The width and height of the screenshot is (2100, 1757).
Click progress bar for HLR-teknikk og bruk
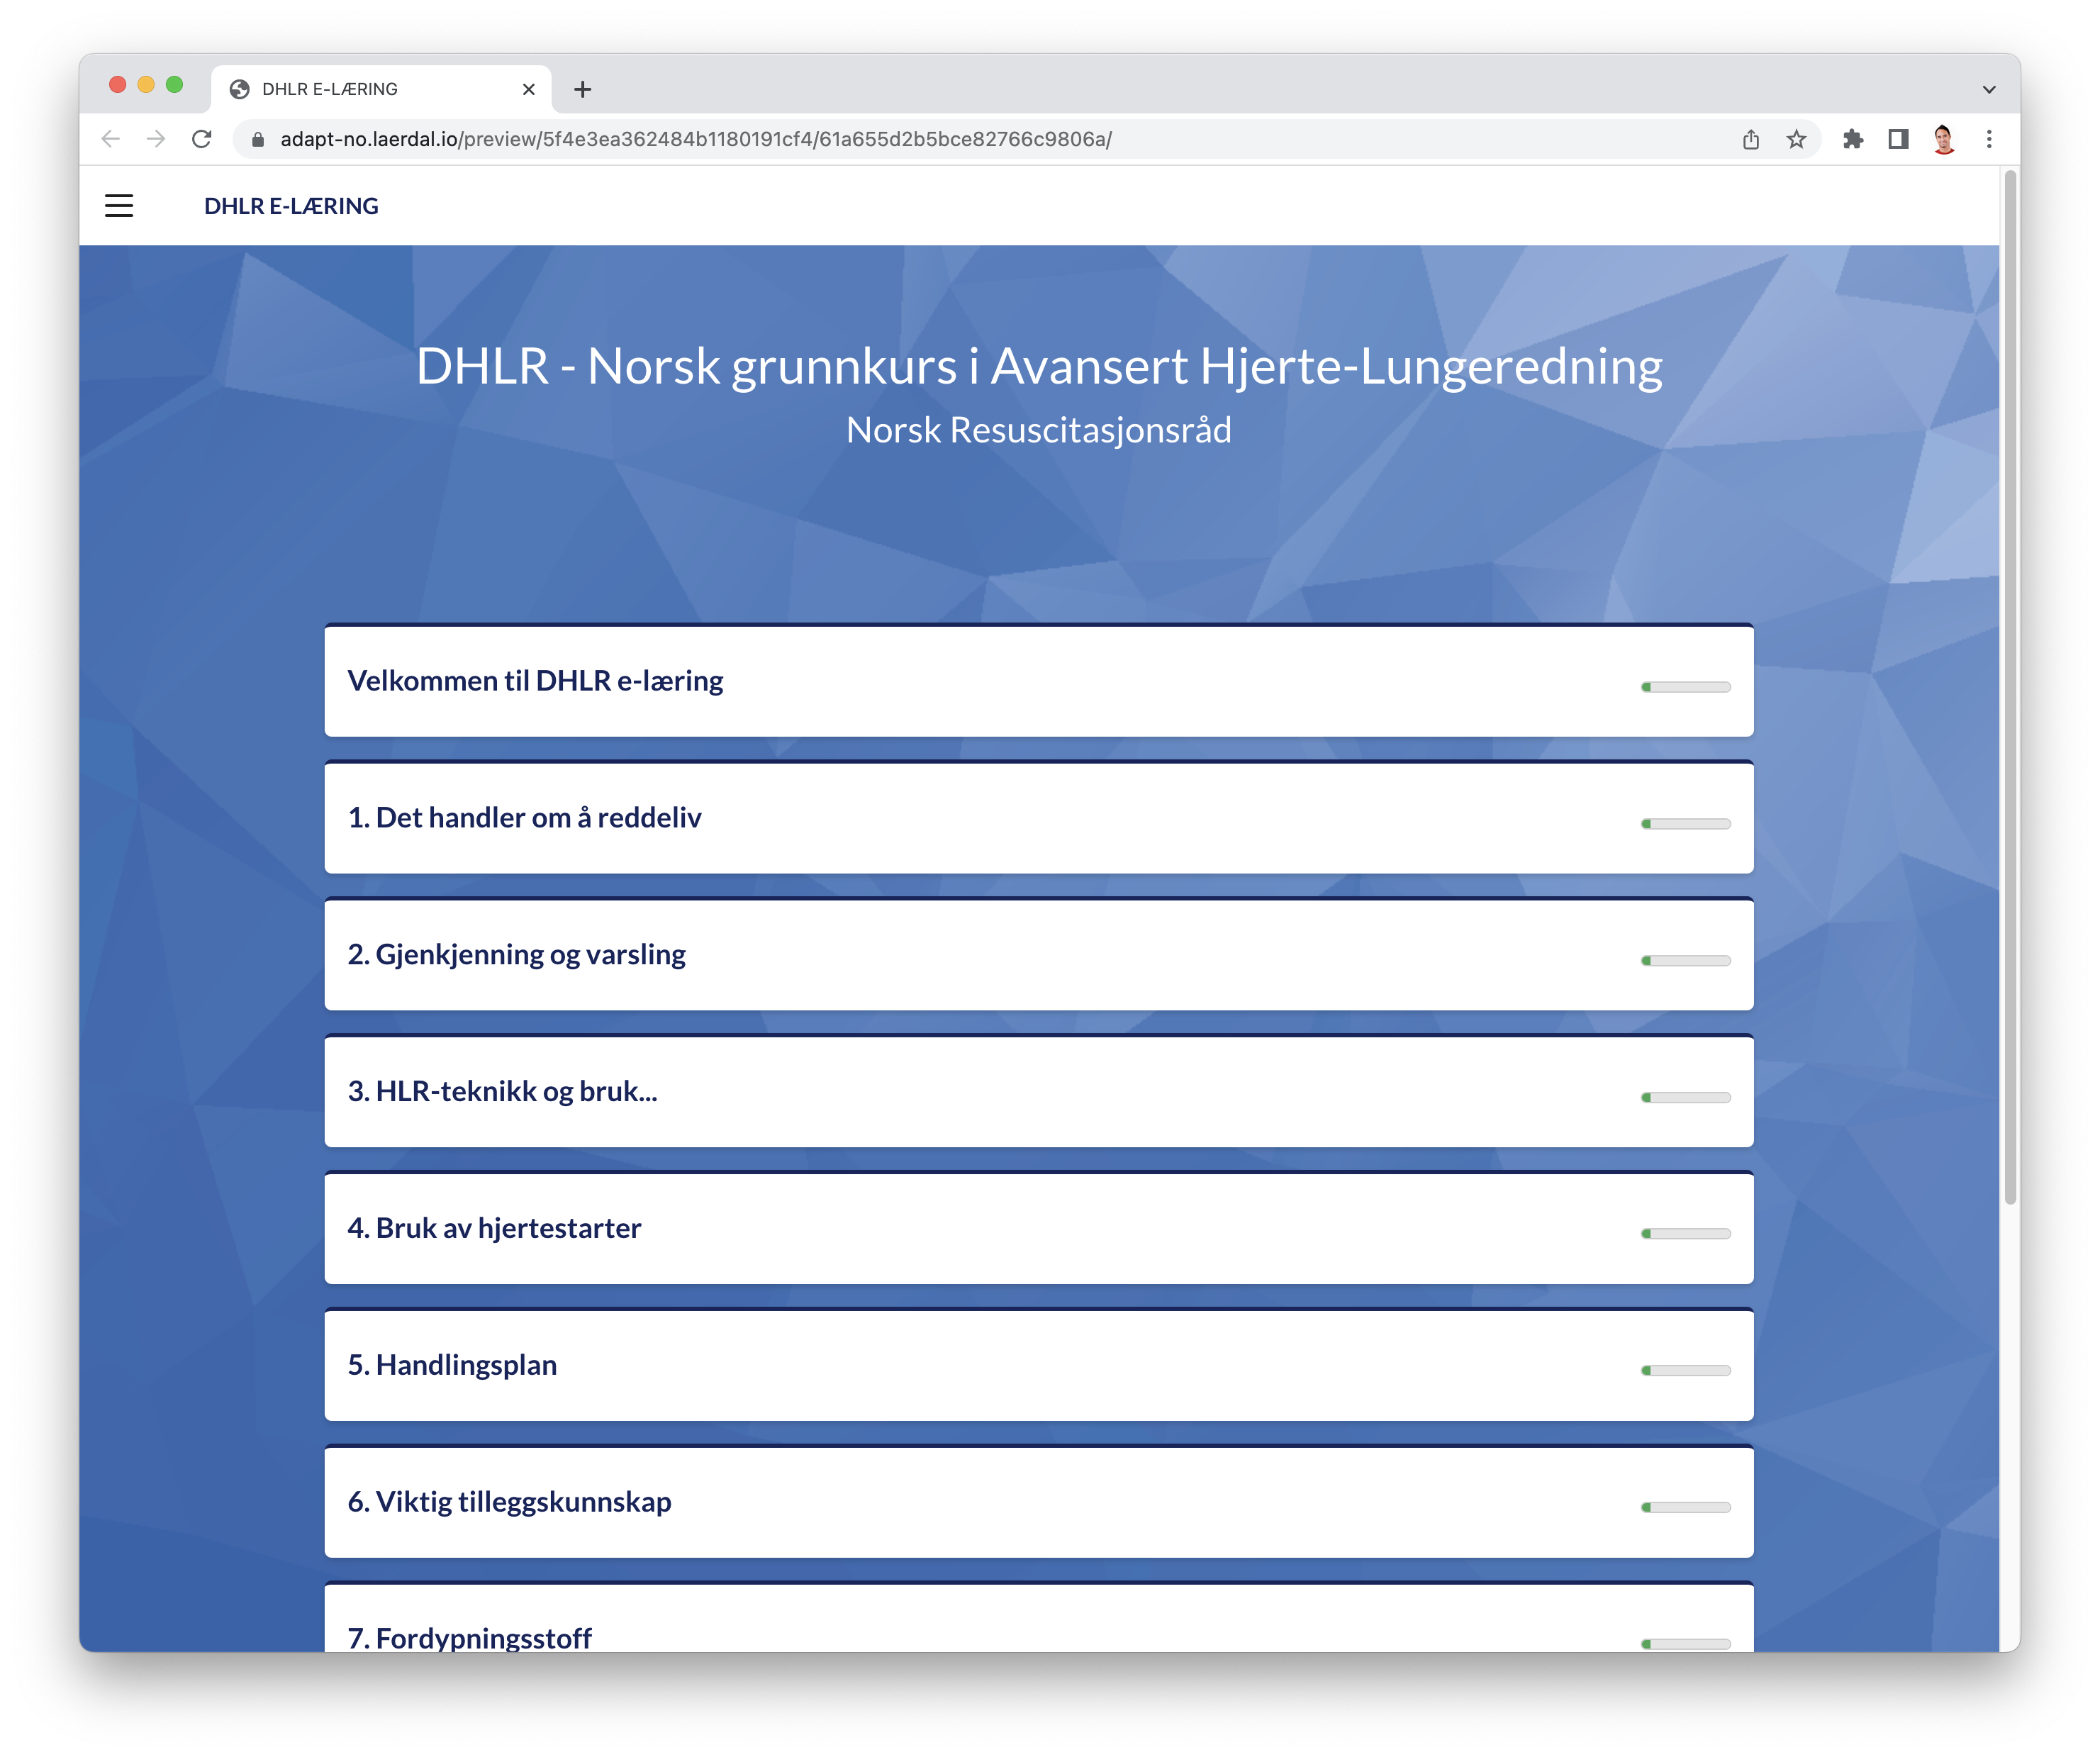click(x=1686, y=1098)
